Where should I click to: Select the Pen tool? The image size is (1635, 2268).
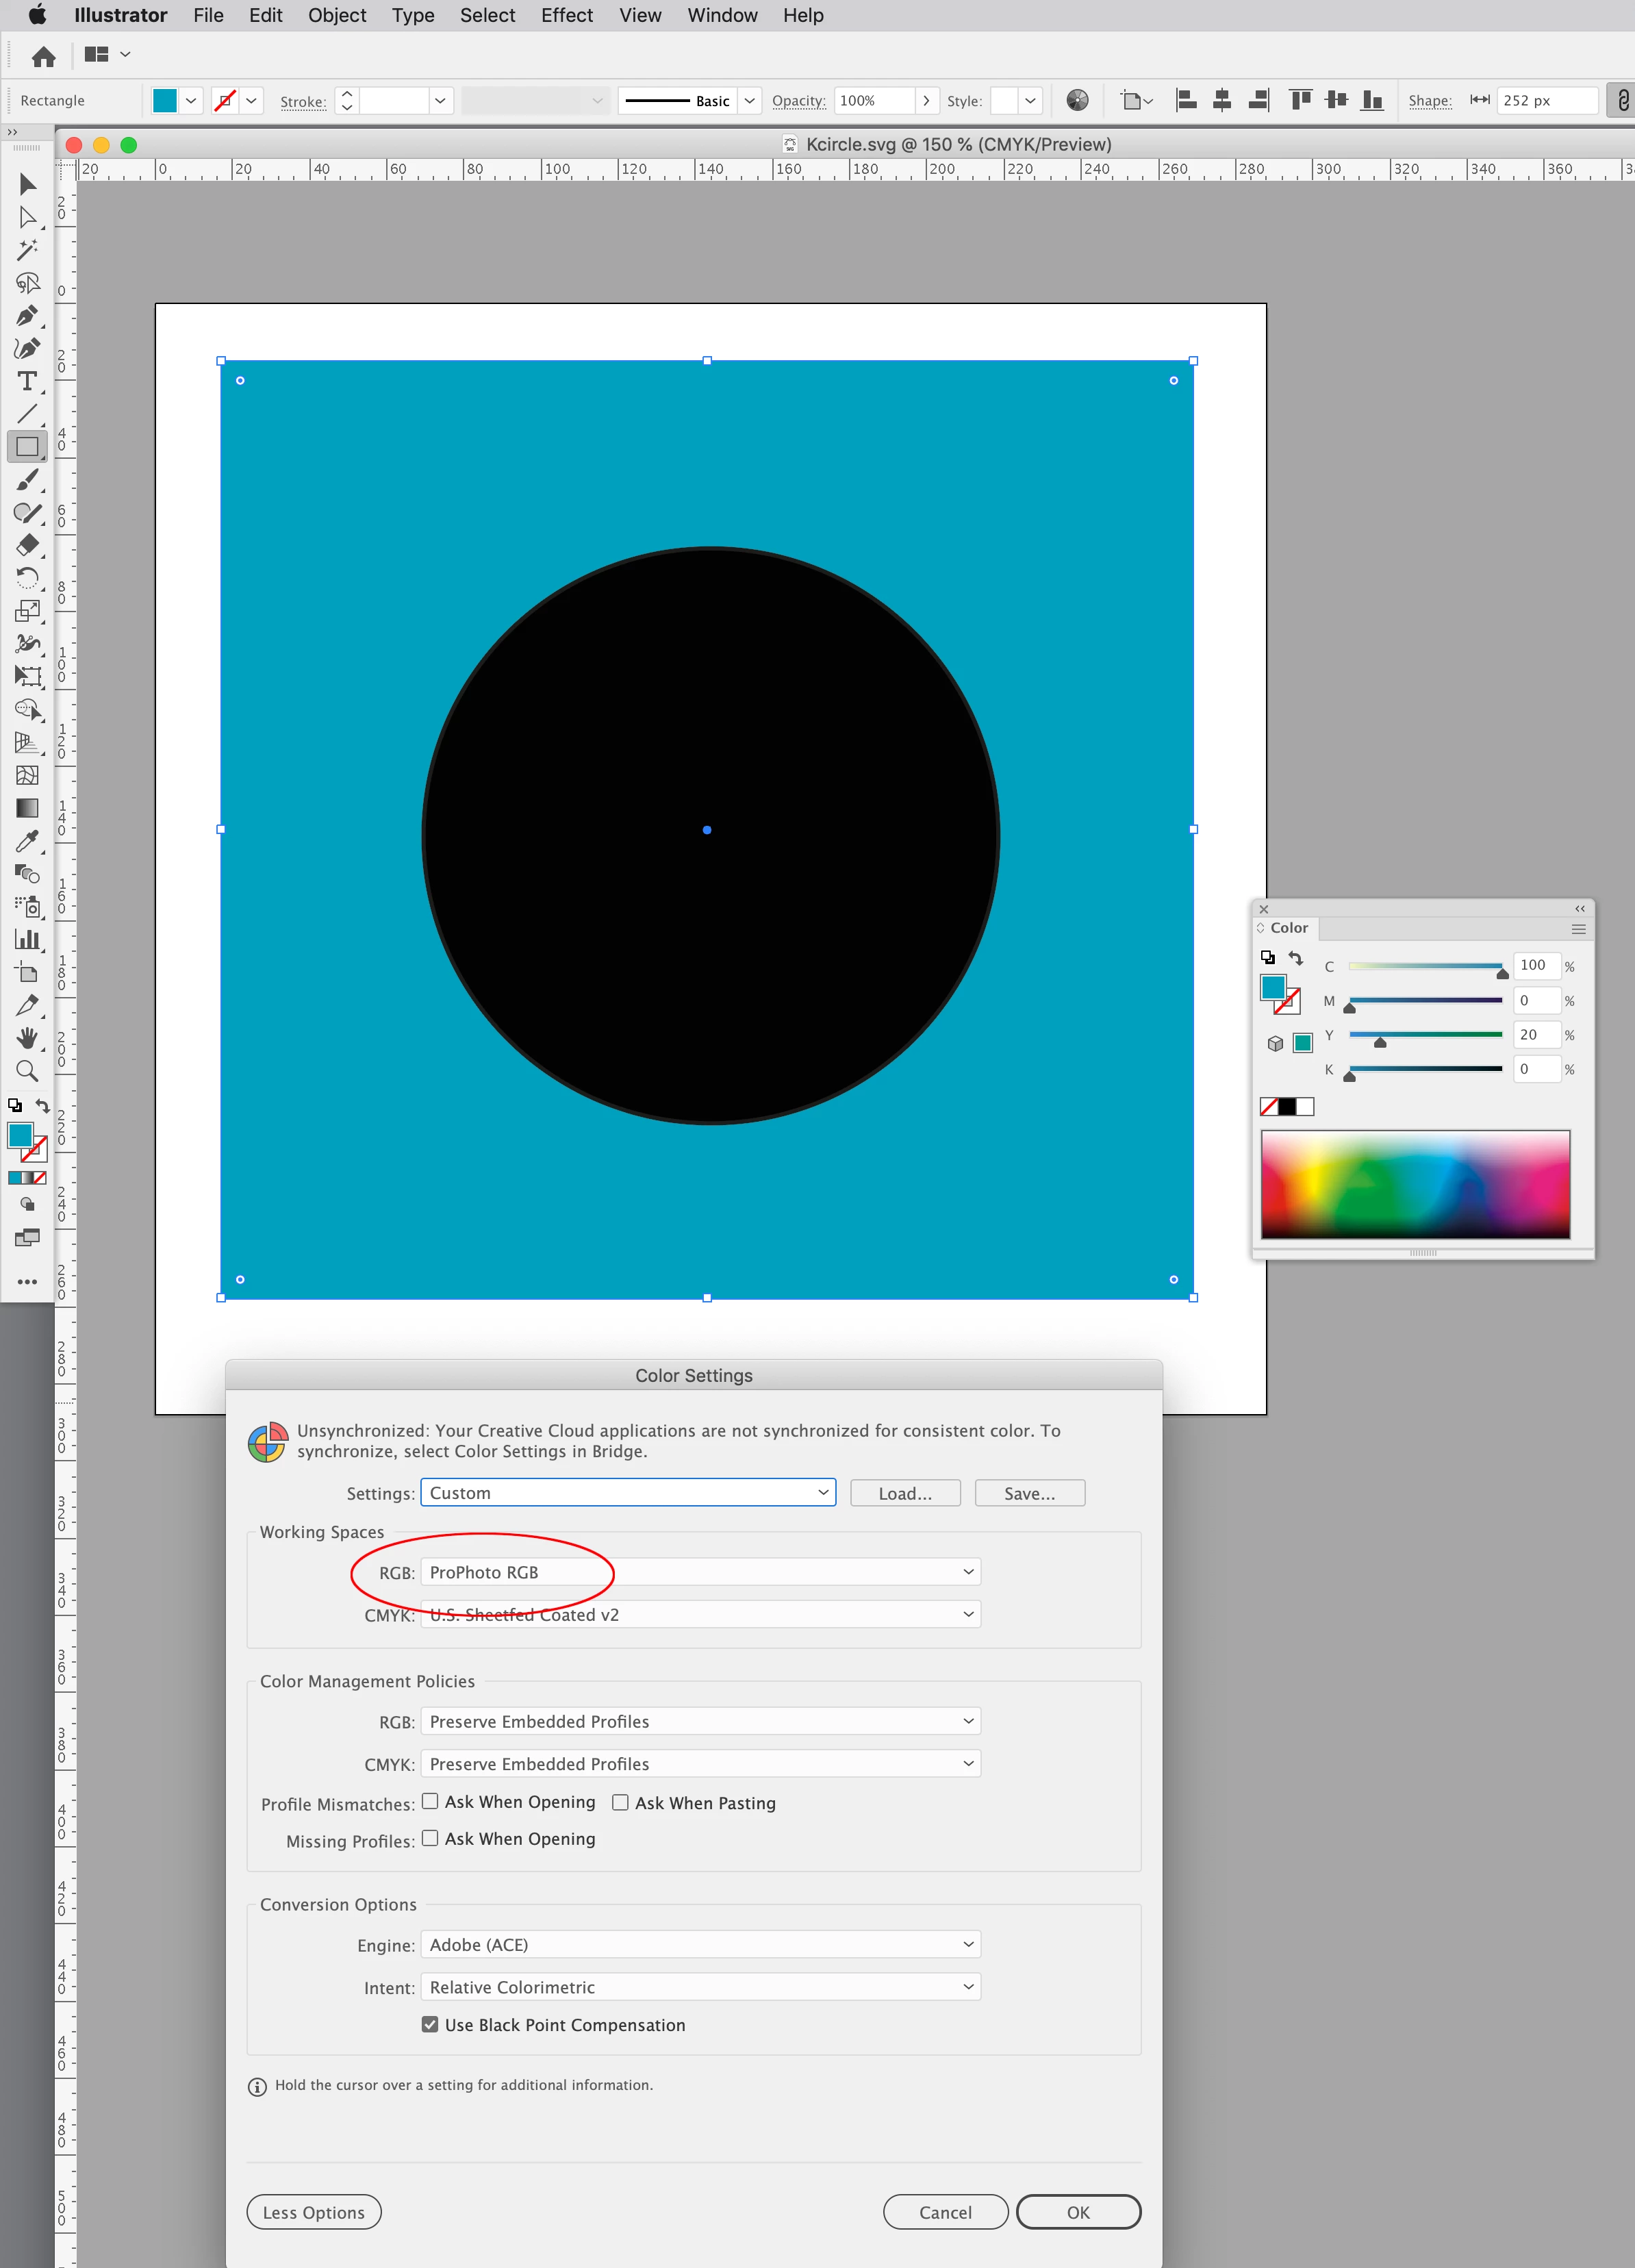click(27, 316)
